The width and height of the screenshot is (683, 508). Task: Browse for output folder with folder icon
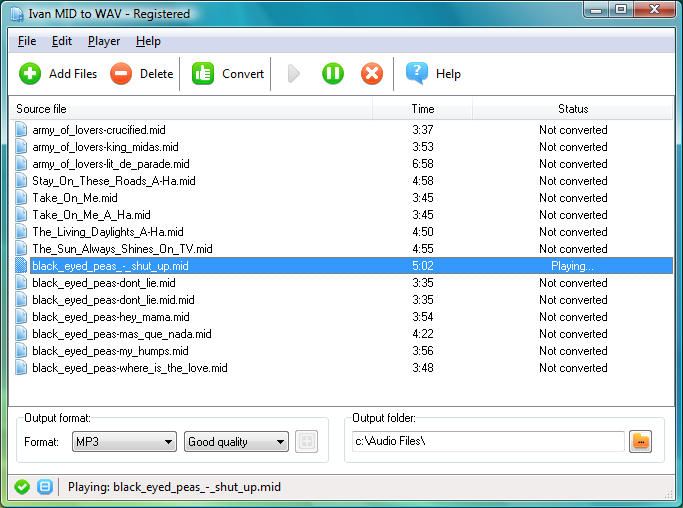pos(640,441)
